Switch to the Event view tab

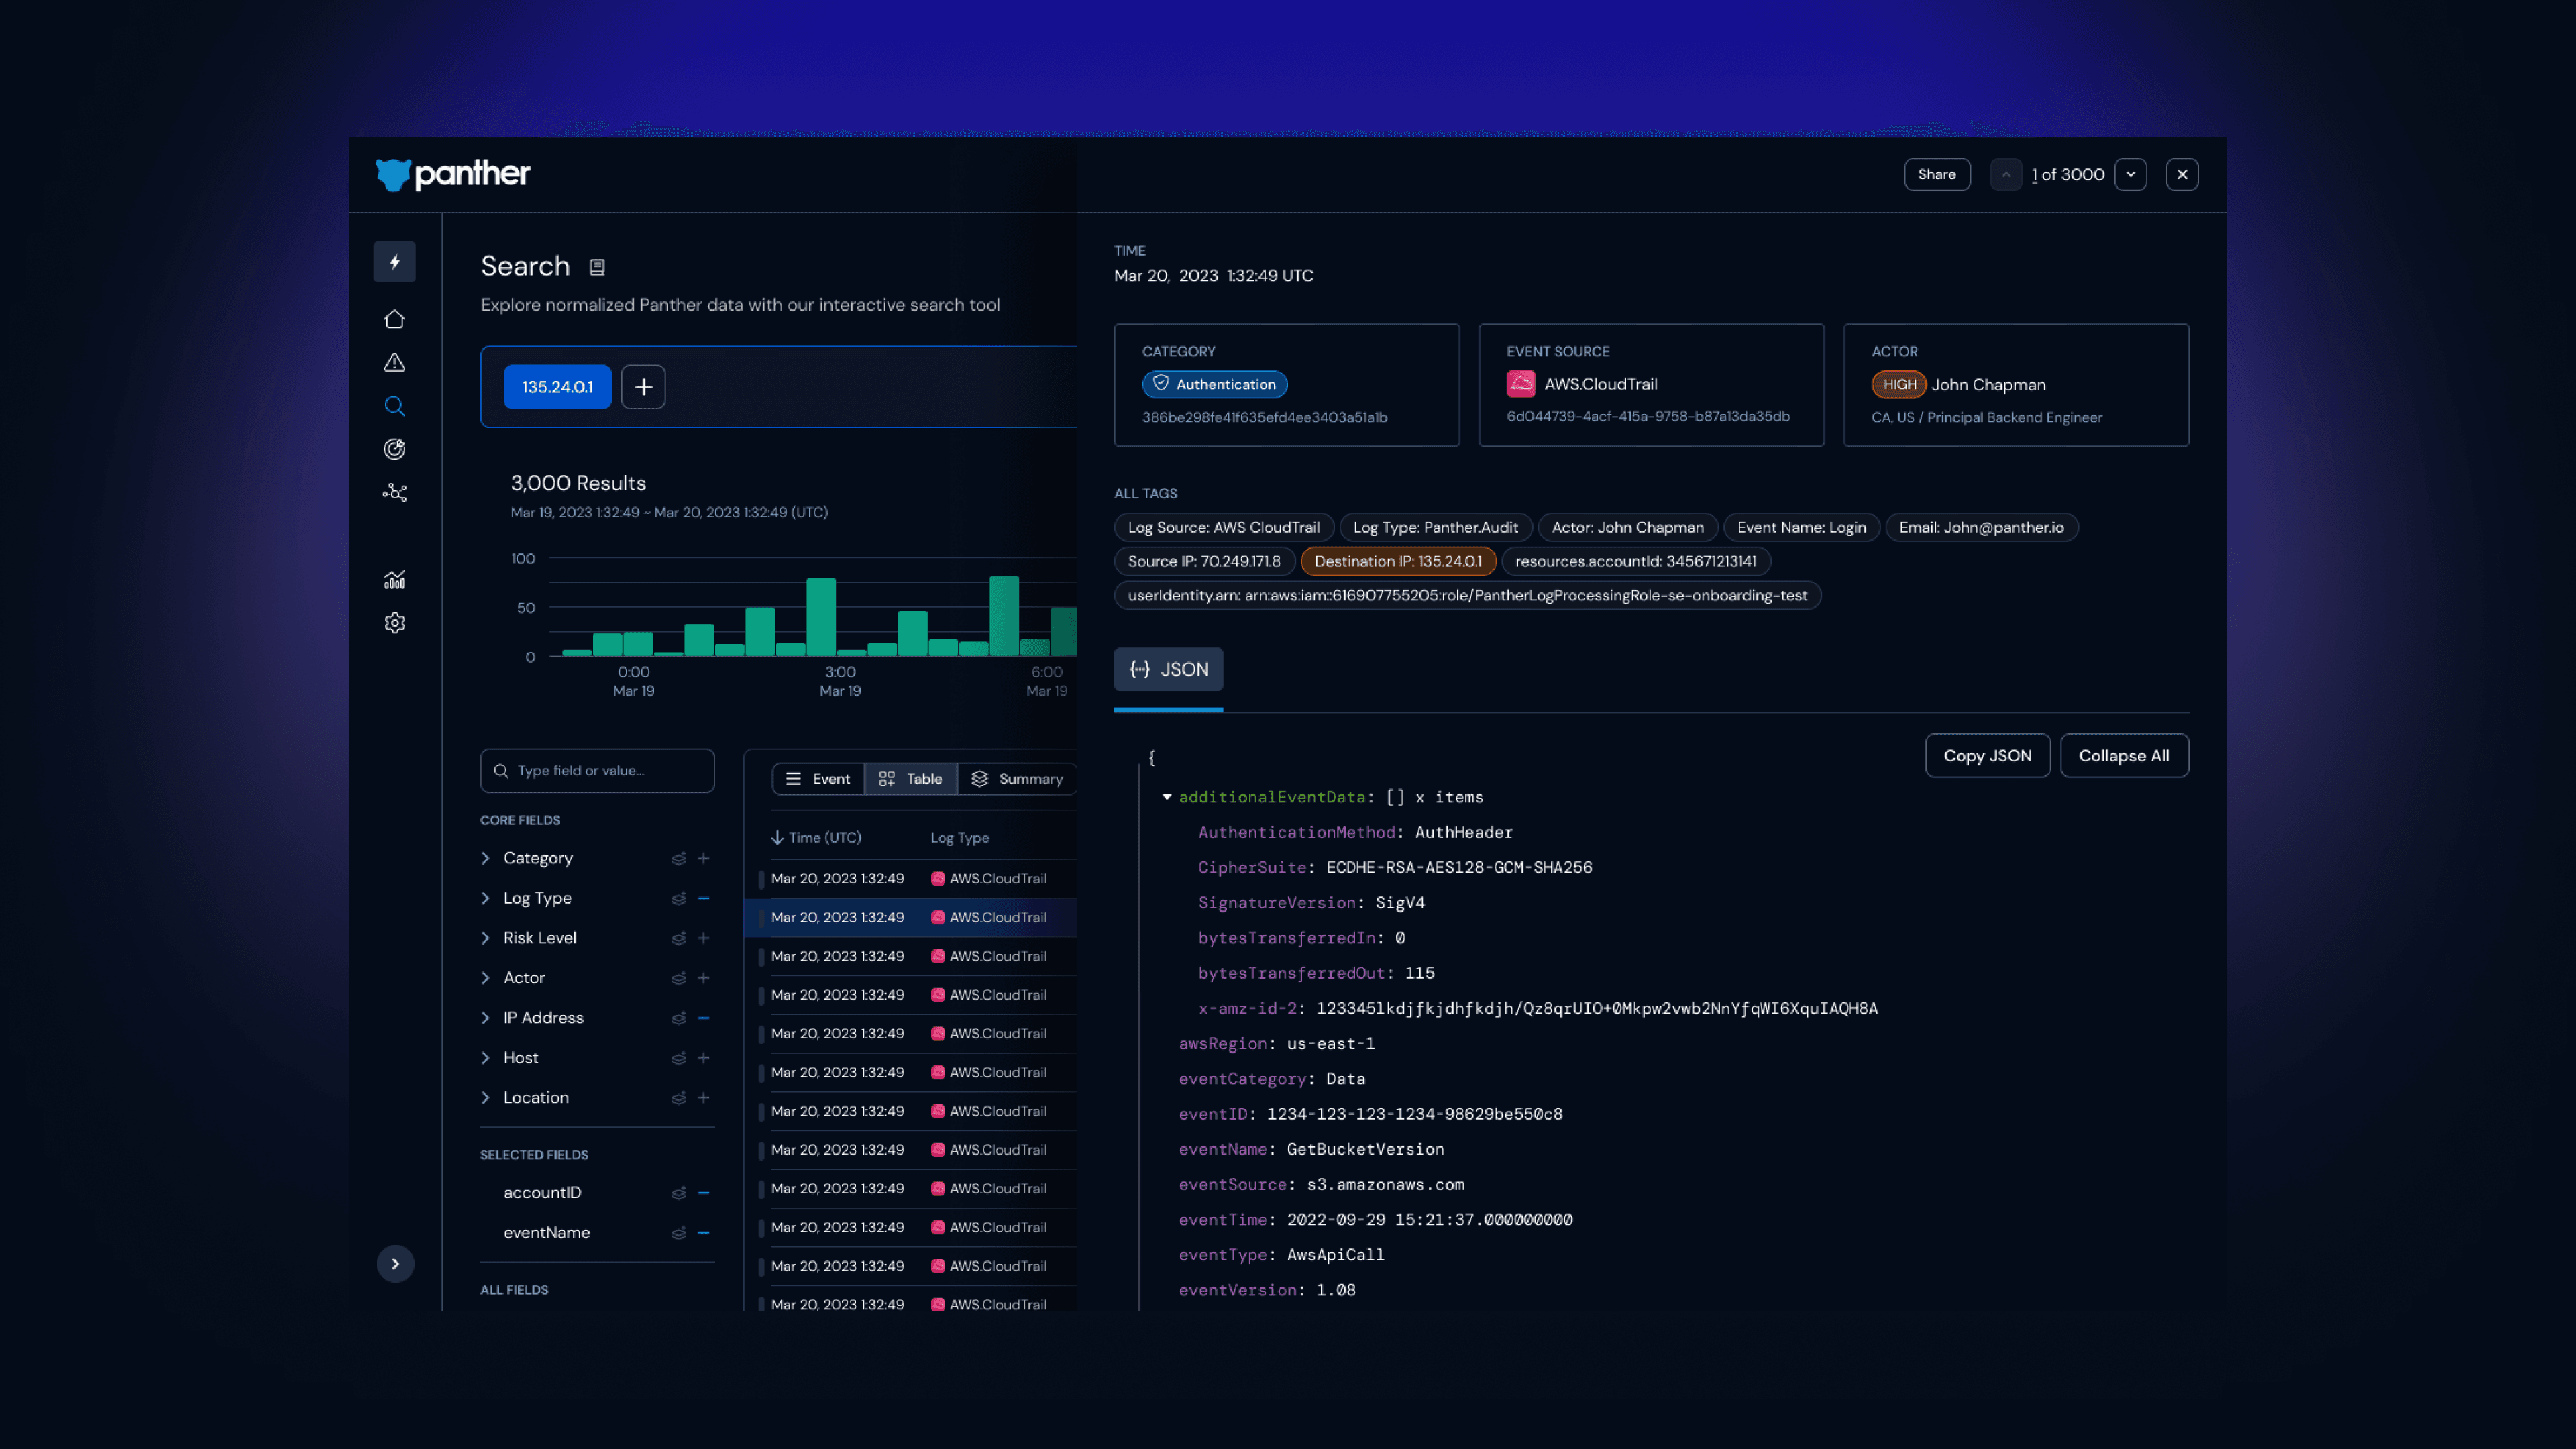818,779
